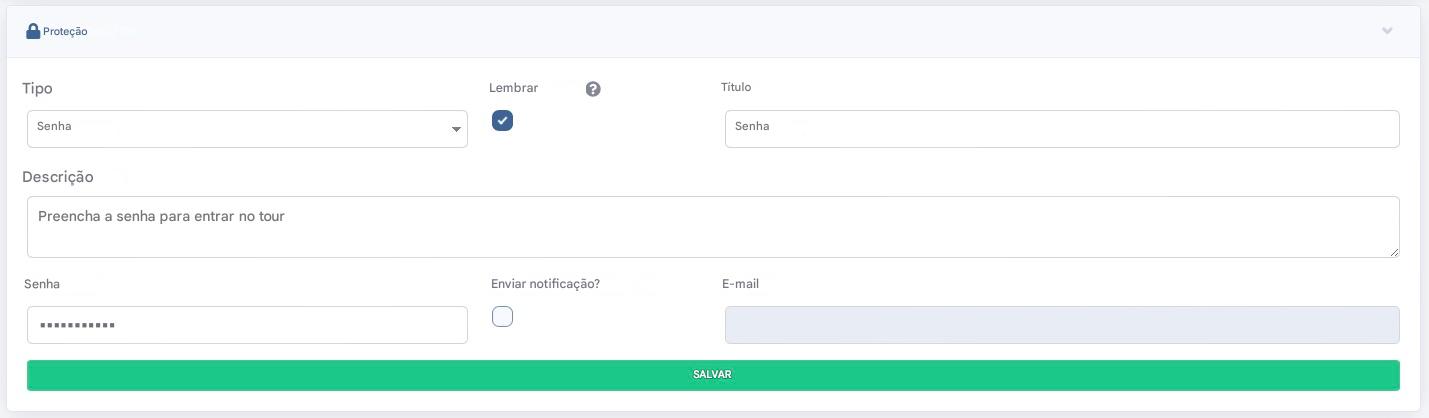The image size is (1429, 418).
Task: Click the Descrição field label
Action: (x=58, y=177)
